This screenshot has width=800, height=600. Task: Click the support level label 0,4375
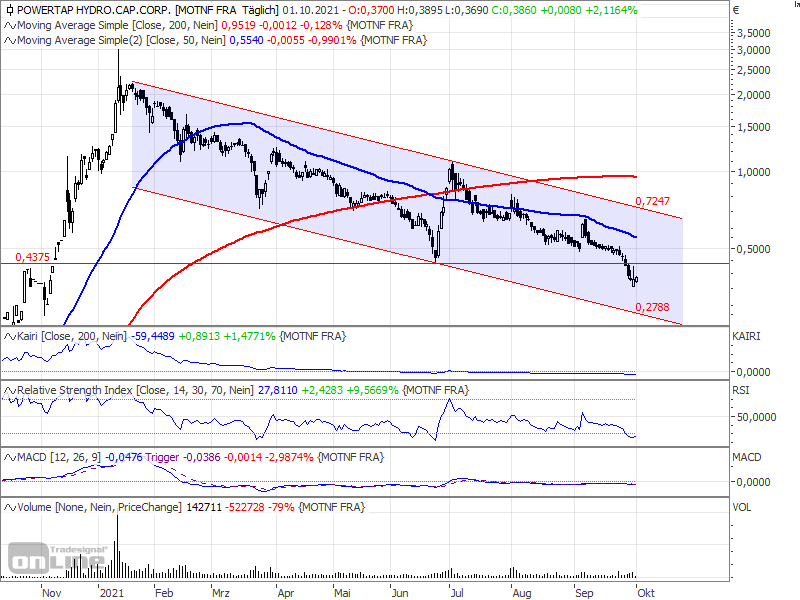coord(33,257)
